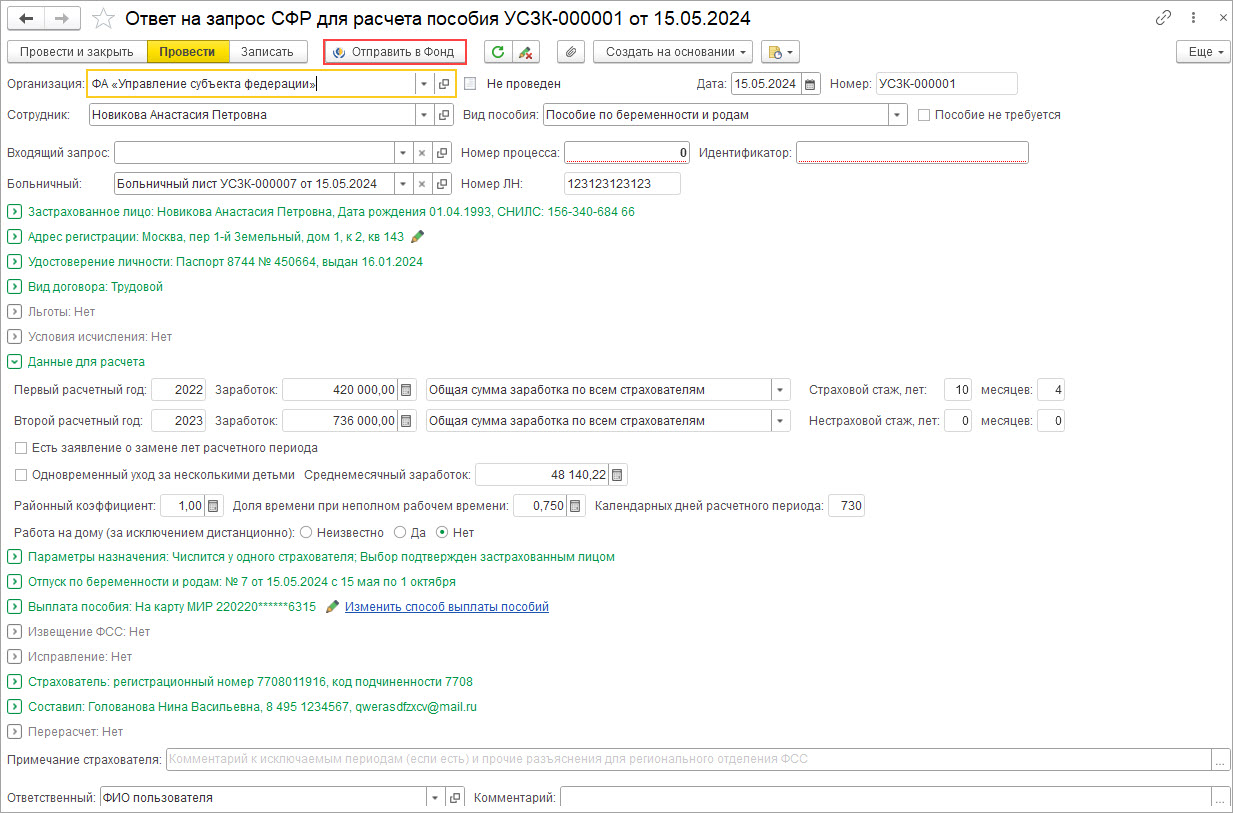Image resolution: width=1233 pixels, height=813 pixels.
Task: Open the print/report icon dropdown
Action: (x=780, y=52)
